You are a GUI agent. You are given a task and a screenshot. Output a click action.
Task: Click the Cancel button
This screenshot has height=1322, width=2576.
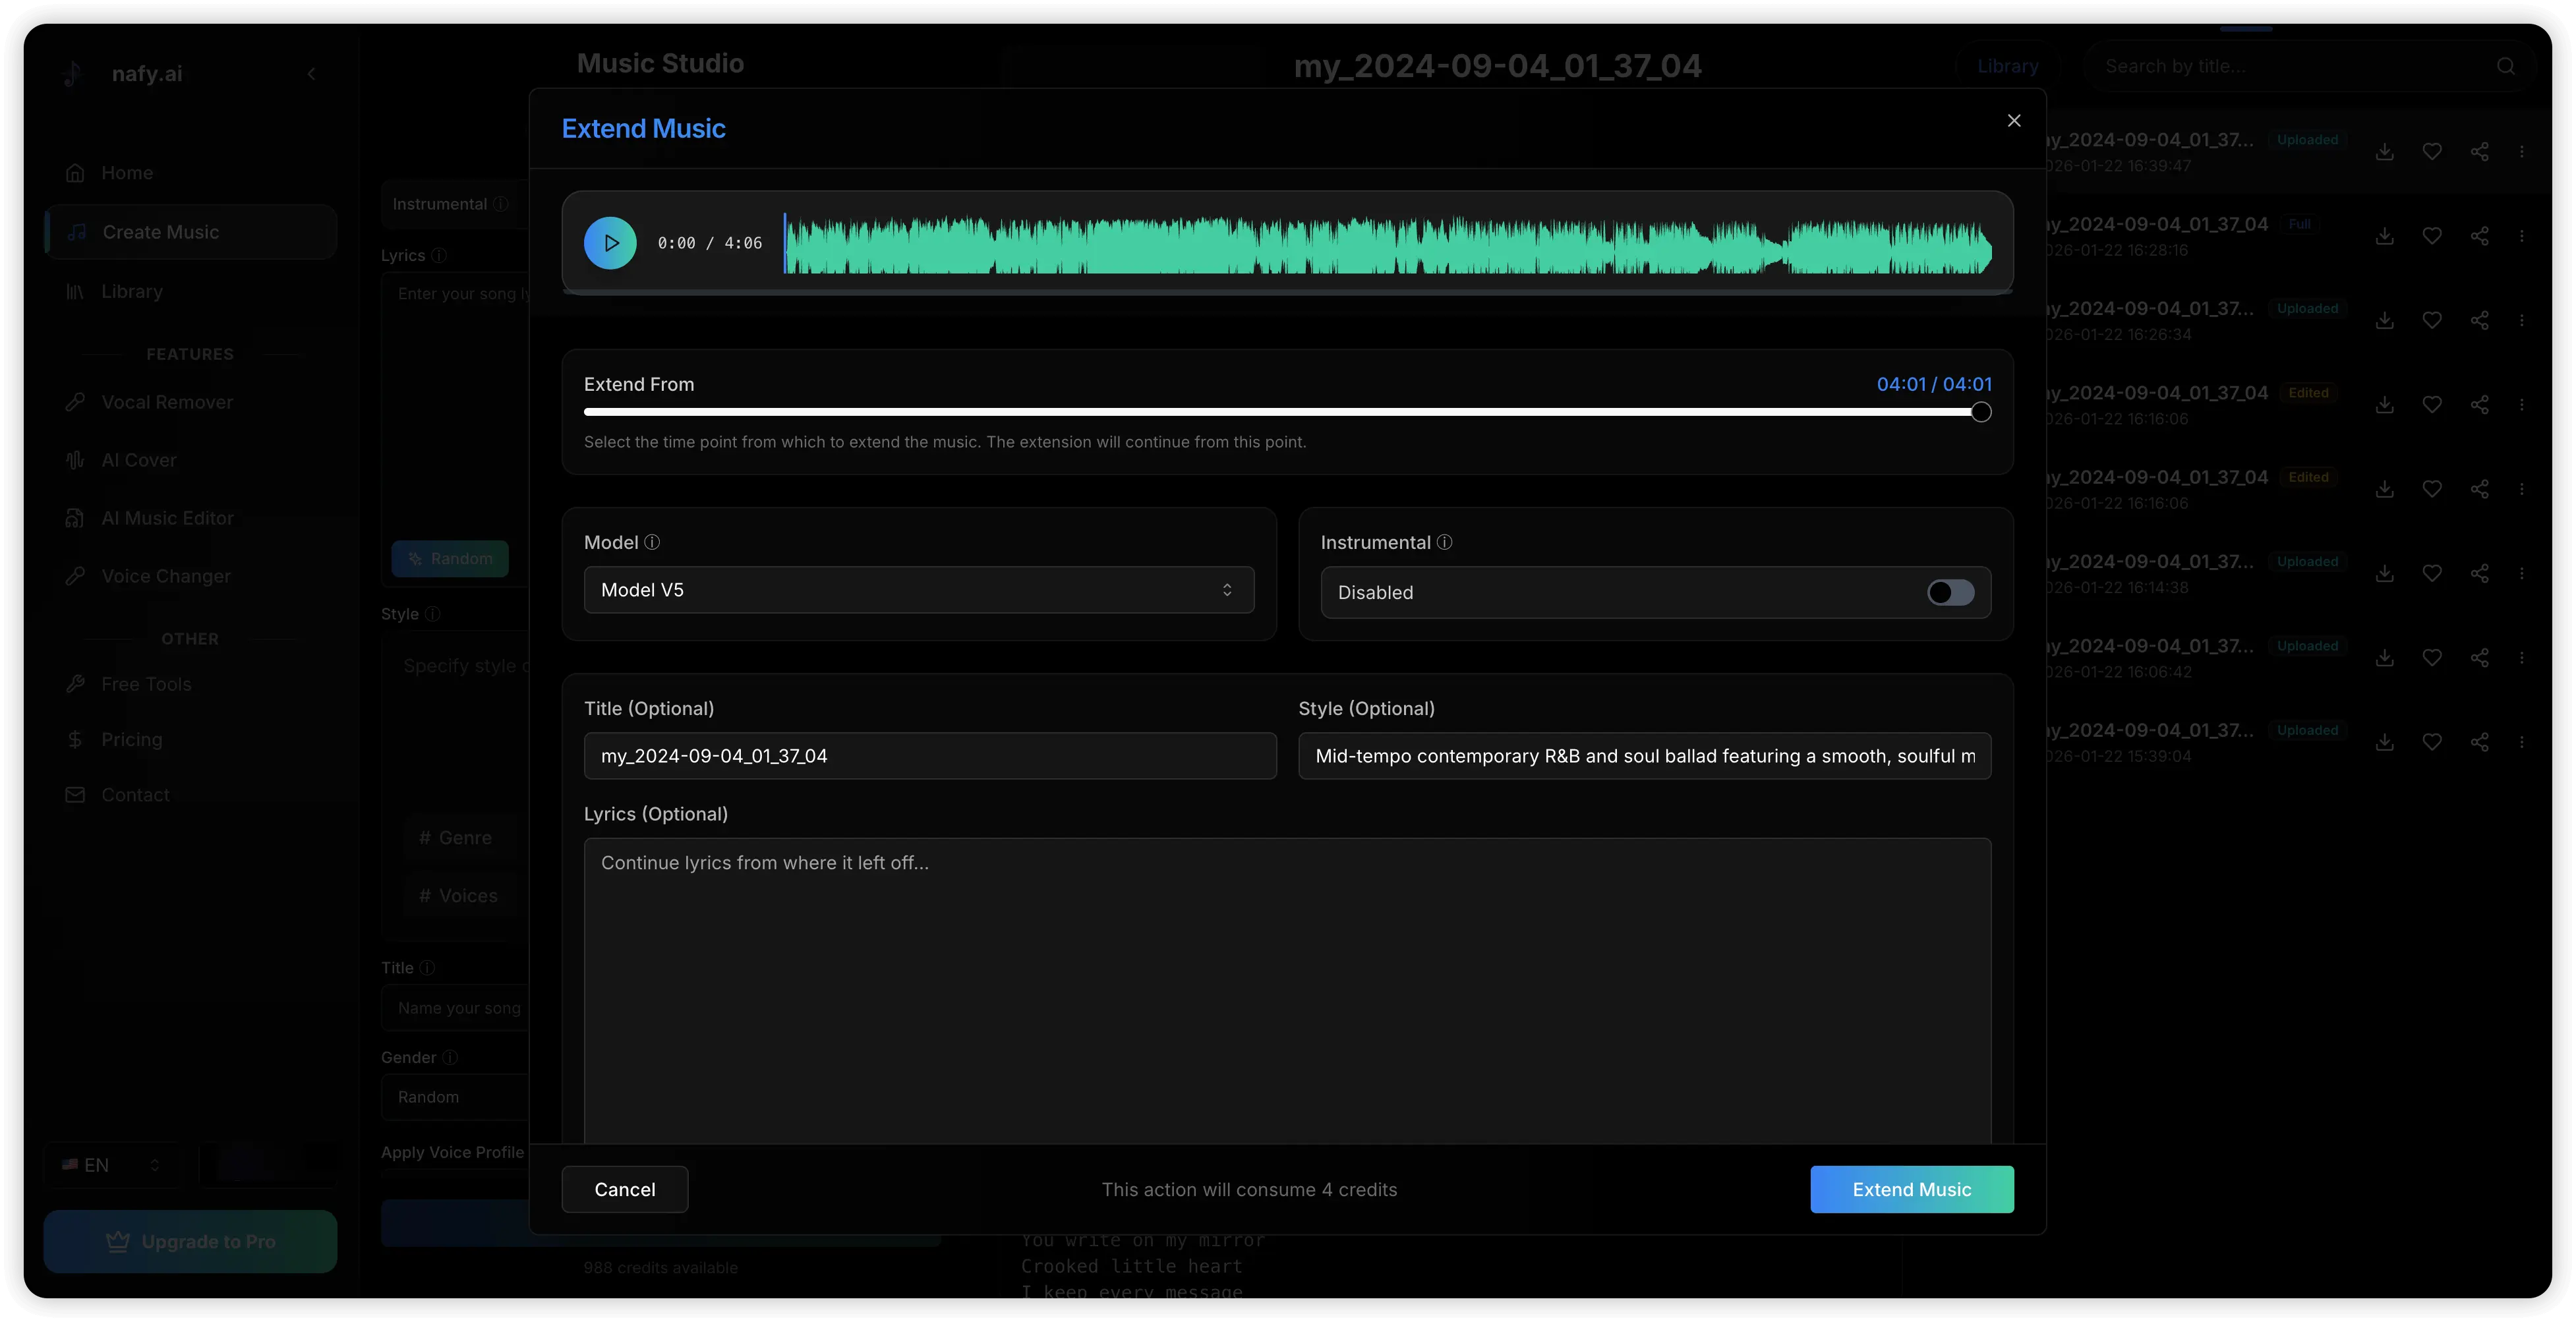(x=625, y=1190)
